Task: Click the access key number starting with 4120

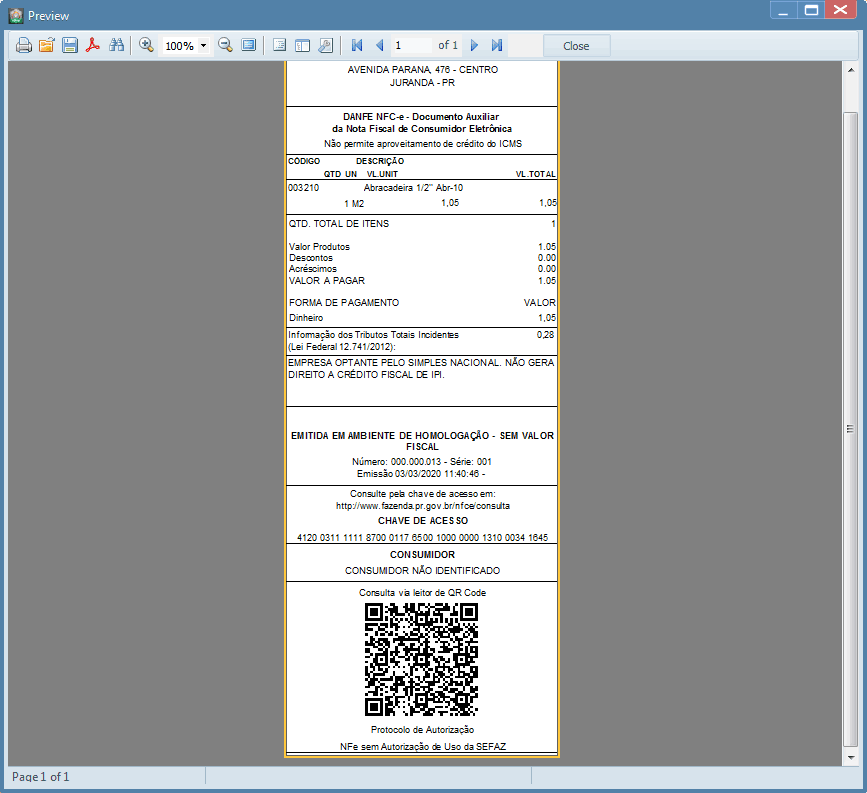Action: coord(422,538)
